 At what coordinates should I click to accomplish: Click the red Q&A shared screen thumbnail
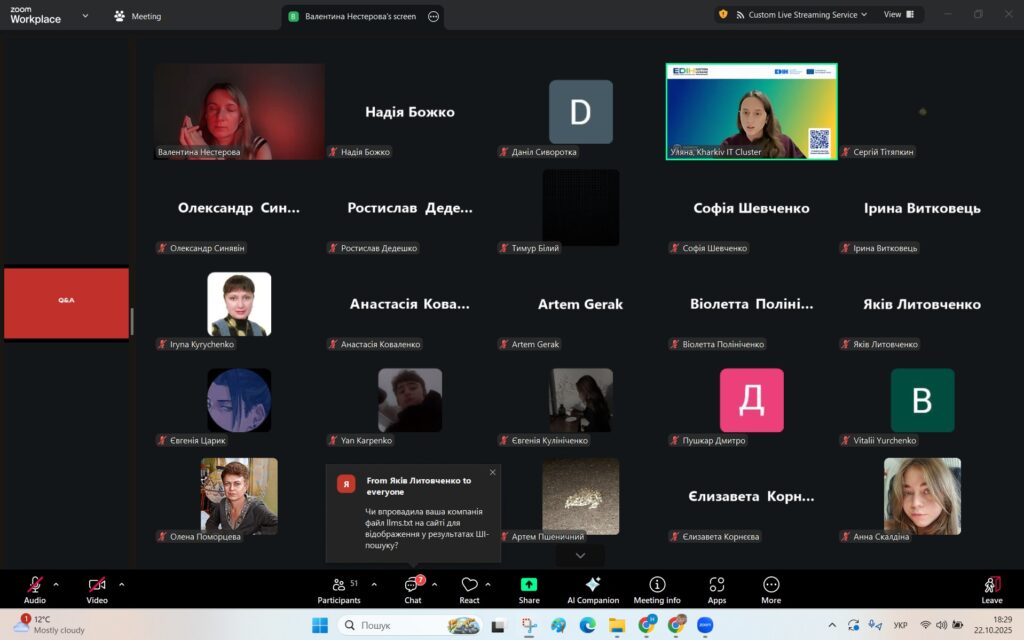[x=66, y=302]
